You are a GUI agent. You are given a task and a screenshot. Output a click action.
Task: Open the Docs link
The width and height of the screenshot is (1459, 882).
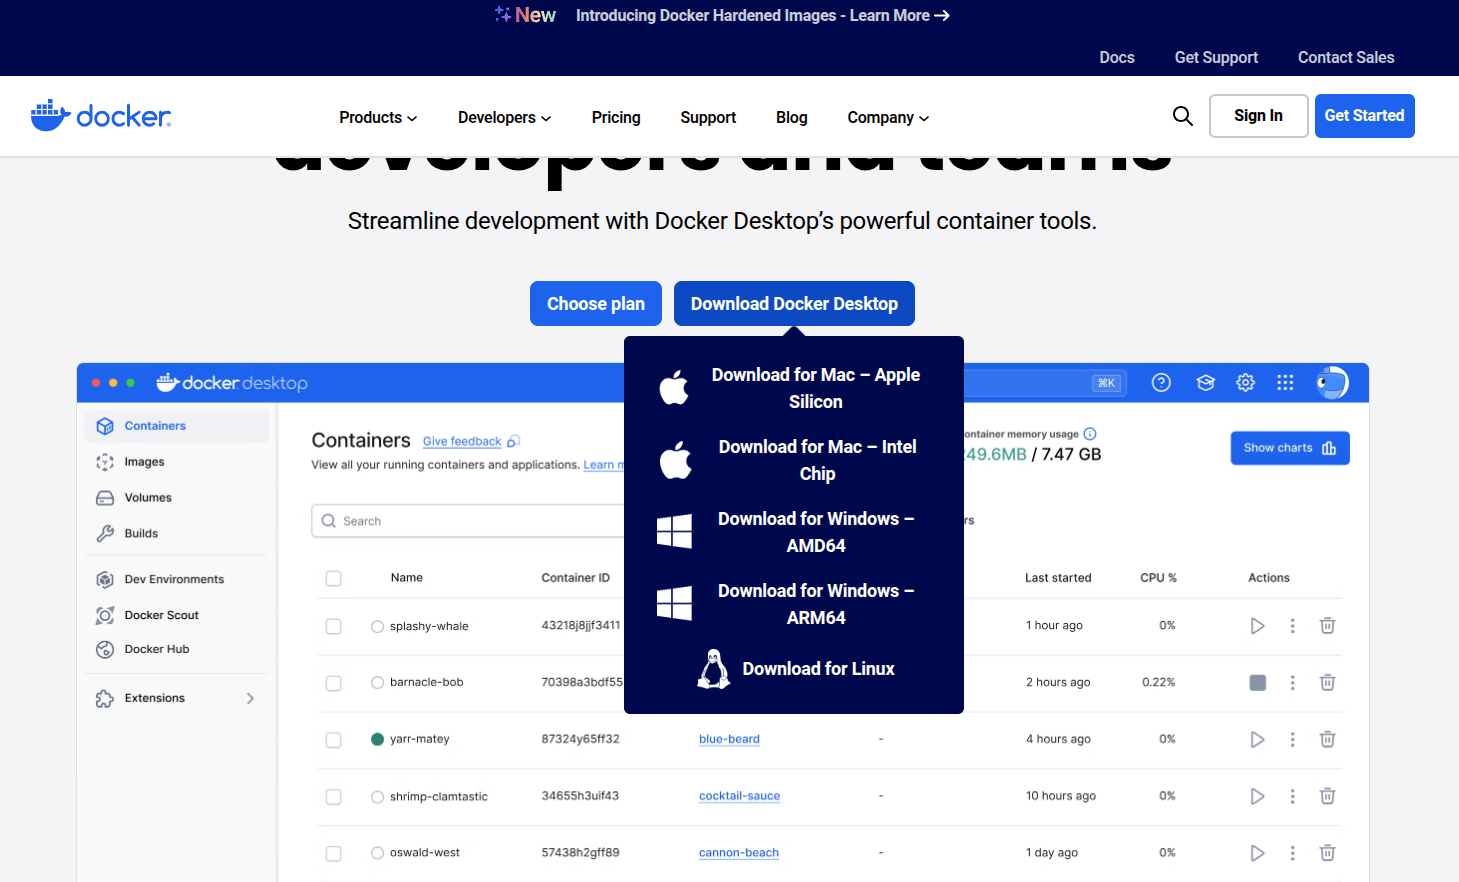point(1117,58)
